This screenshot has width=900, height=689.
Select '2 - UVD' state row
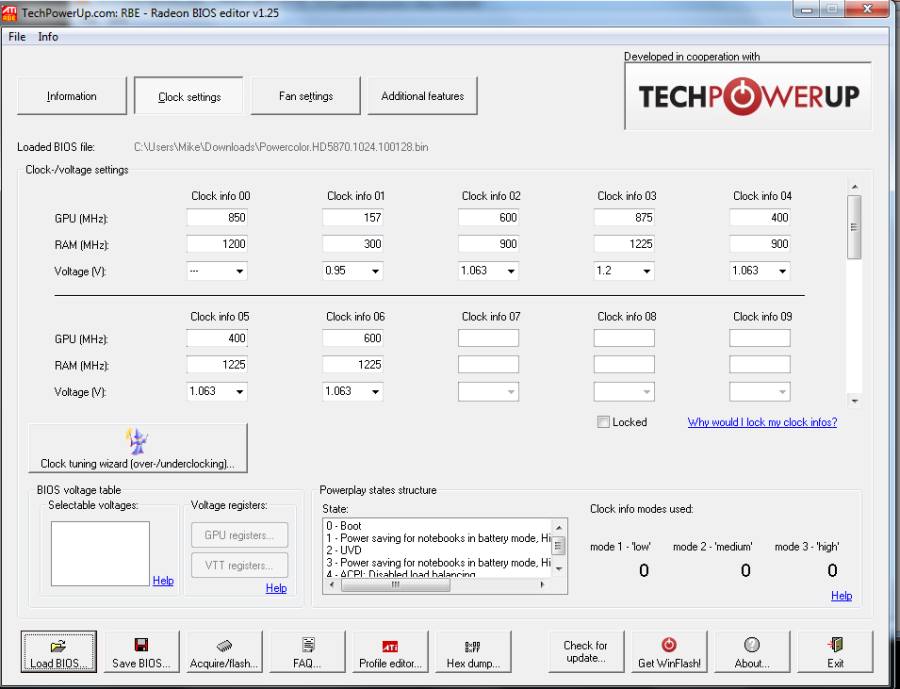point(437,550)
